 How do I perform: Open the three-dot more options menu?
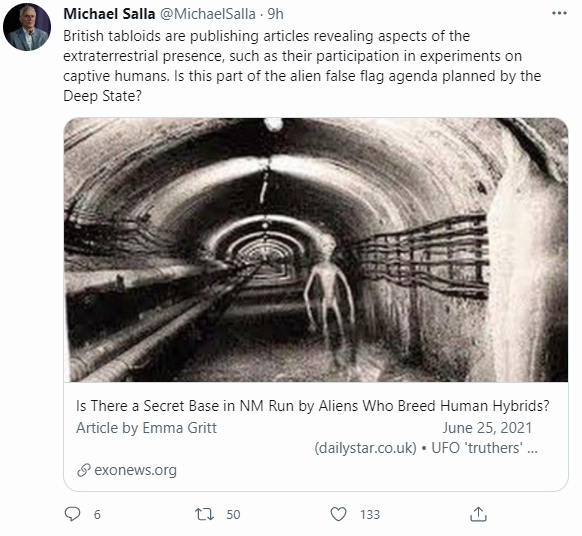point(559,13)
